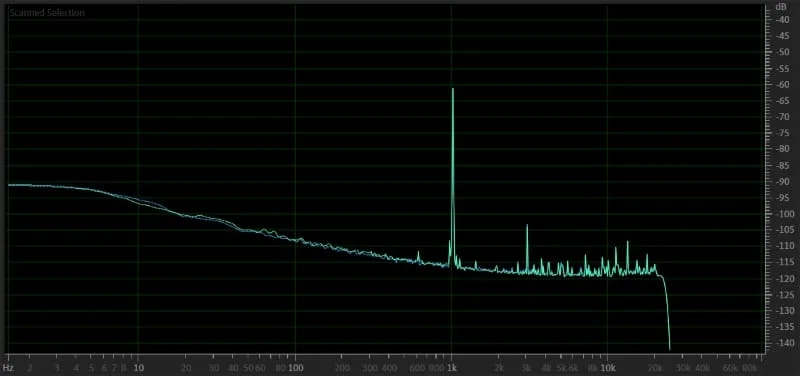Viewport: 800px width, 376px height.
Task: Click the '-75' dB scale label
Action: (x=782, y=133)
